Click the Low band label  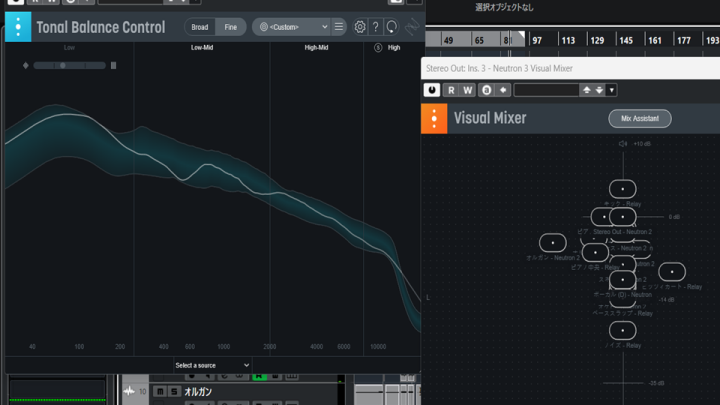click(x=69, y=47)
